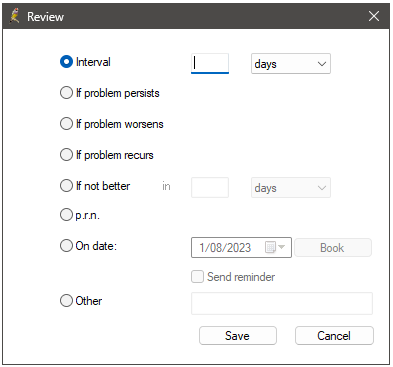The height and width of the screenshot is (367, 393).
Task: Focus the Interval number input field
Action: pyautogui.click(x=210, y=63)
